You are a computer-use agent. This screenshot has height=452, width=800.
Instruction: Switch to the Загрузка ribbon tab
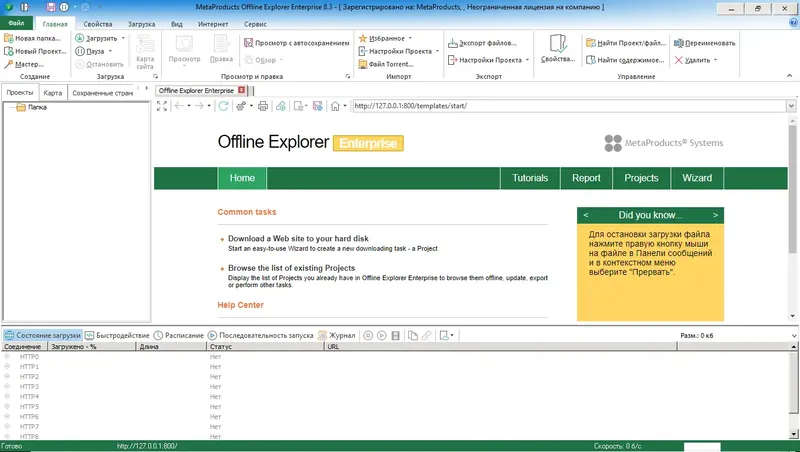click(141, 24)
